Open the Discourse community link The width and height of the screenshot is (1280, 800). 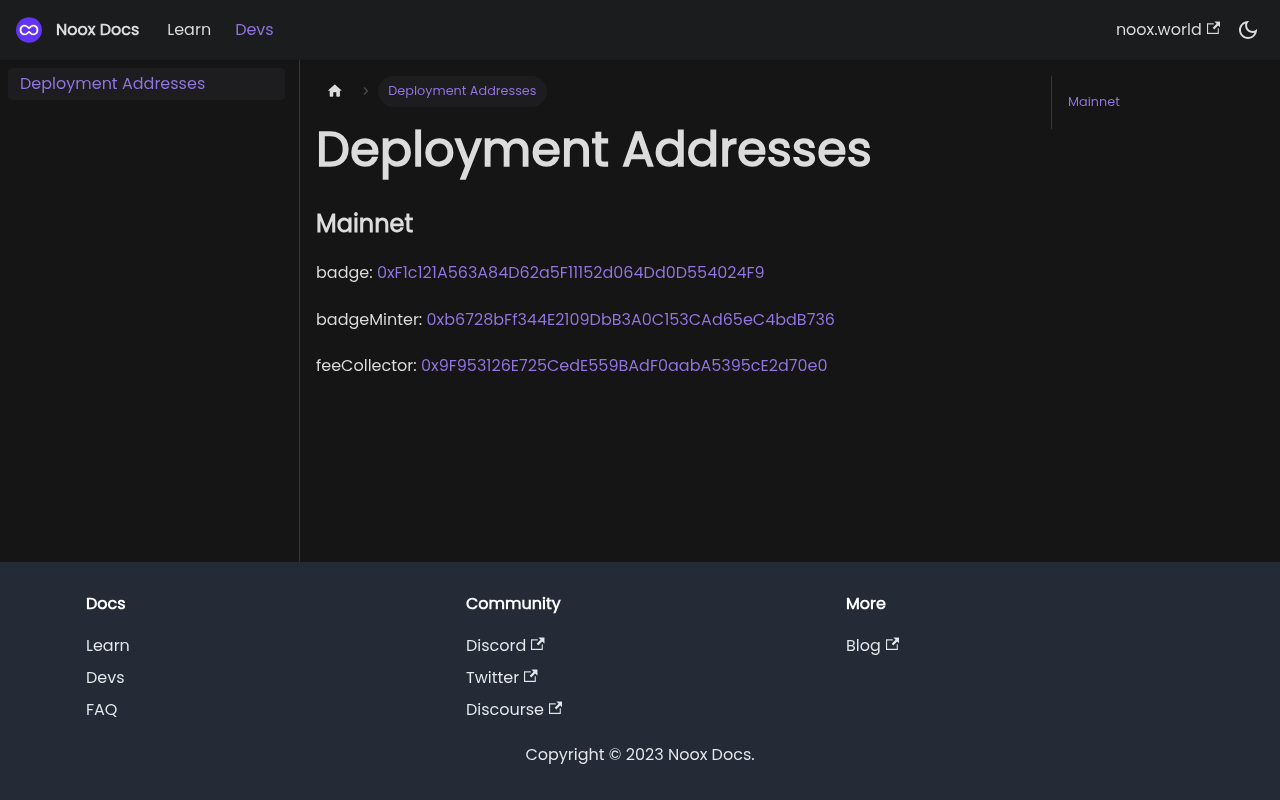[x=514, y=710]
